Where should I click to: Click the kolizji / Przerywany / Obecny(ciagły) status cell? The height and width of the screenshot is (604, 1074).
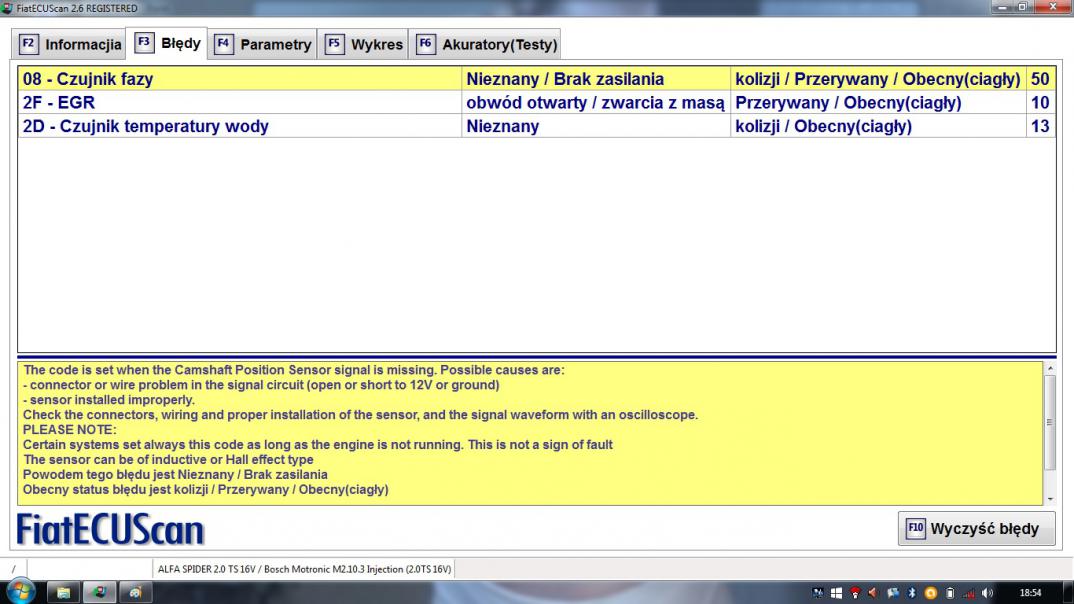coord(878,79)
